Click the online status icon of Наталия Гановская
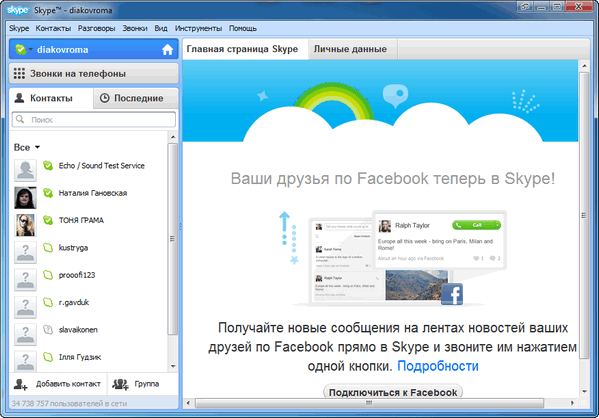The width and height of the screenshot is (599, 418). (x=48, y=193)
